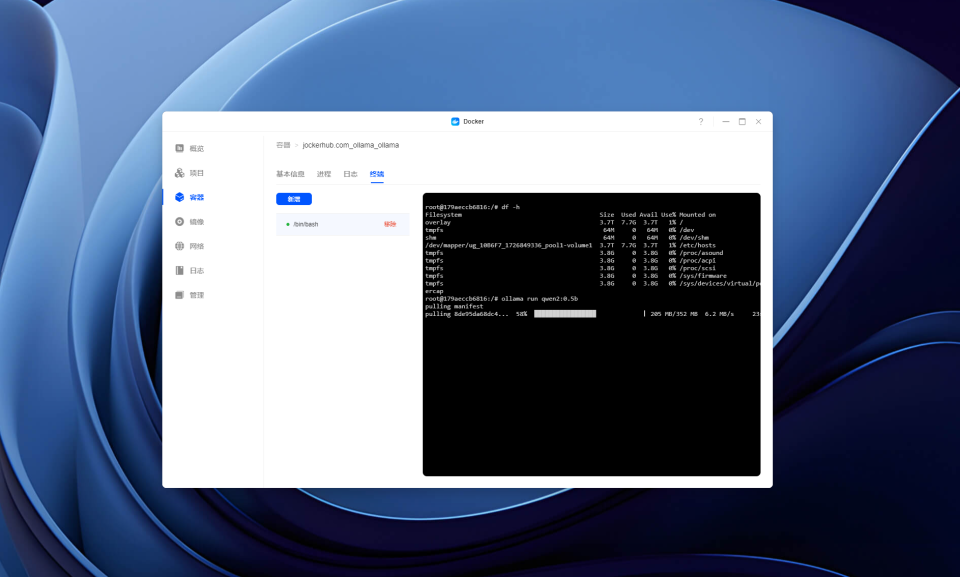This screenshot has width=960, height=577.
Task: Click the blue 新增 button
Action: click(294, 199)
